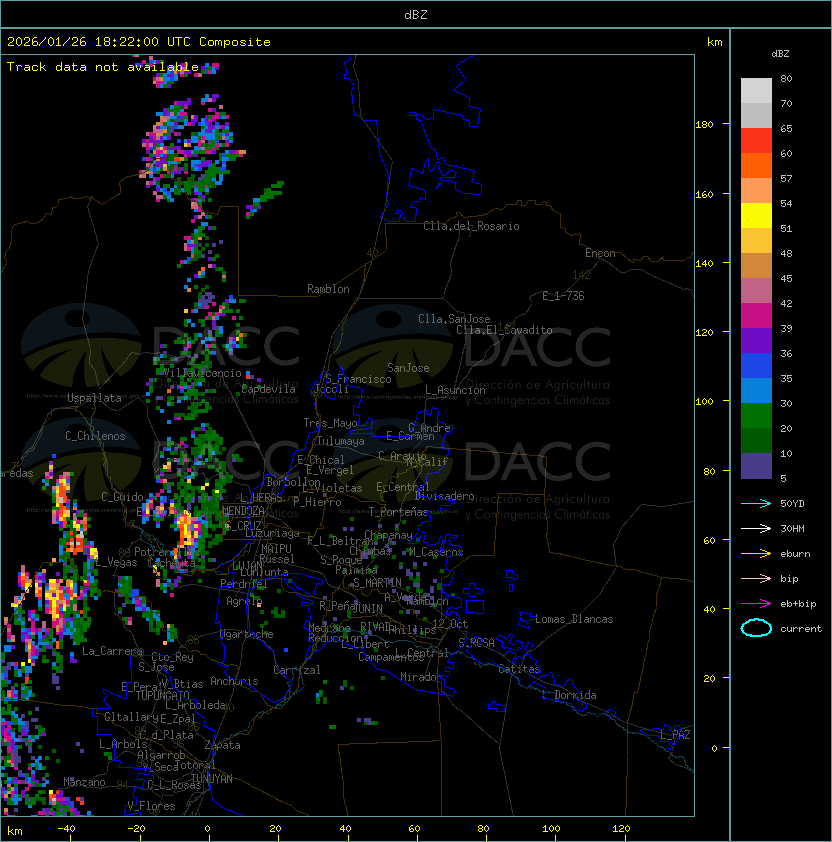This screenshot has width=832, height=842.
Task: Click the L_PAZ label on map
Action: click(675, 735)
